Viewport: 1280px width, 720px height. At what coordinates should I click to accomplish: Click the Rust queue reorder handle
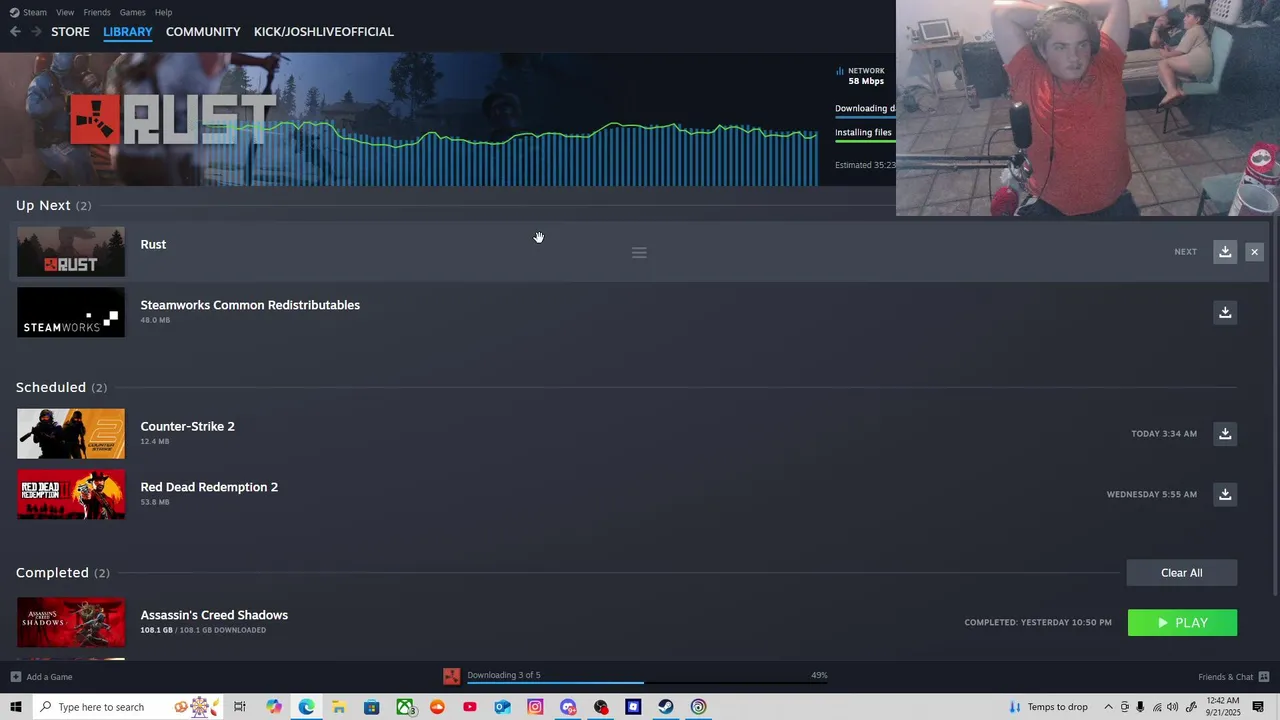639,252
